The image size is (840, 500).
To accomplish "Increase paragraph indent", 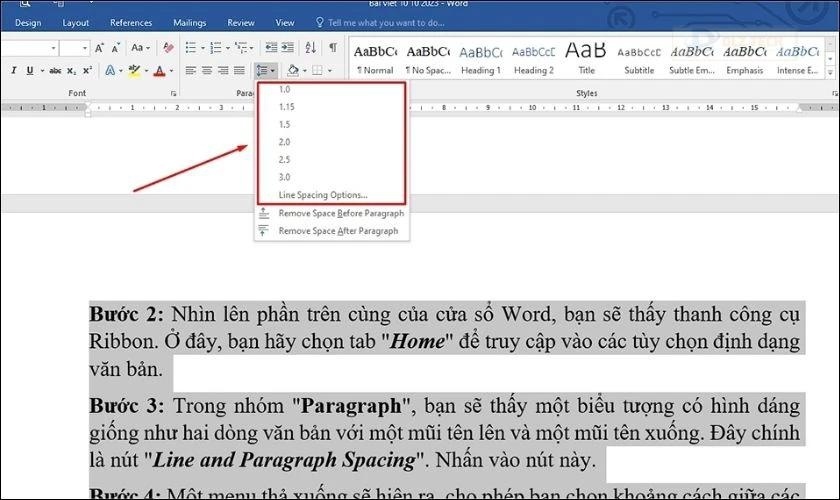I will pos(288,47).
